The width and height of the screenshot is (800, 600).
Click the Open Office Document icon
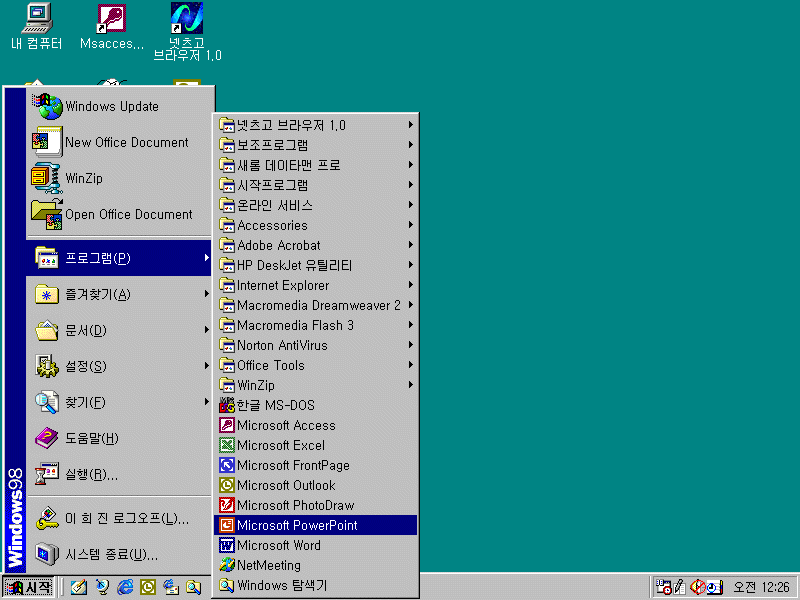click(x=47, y=214)
